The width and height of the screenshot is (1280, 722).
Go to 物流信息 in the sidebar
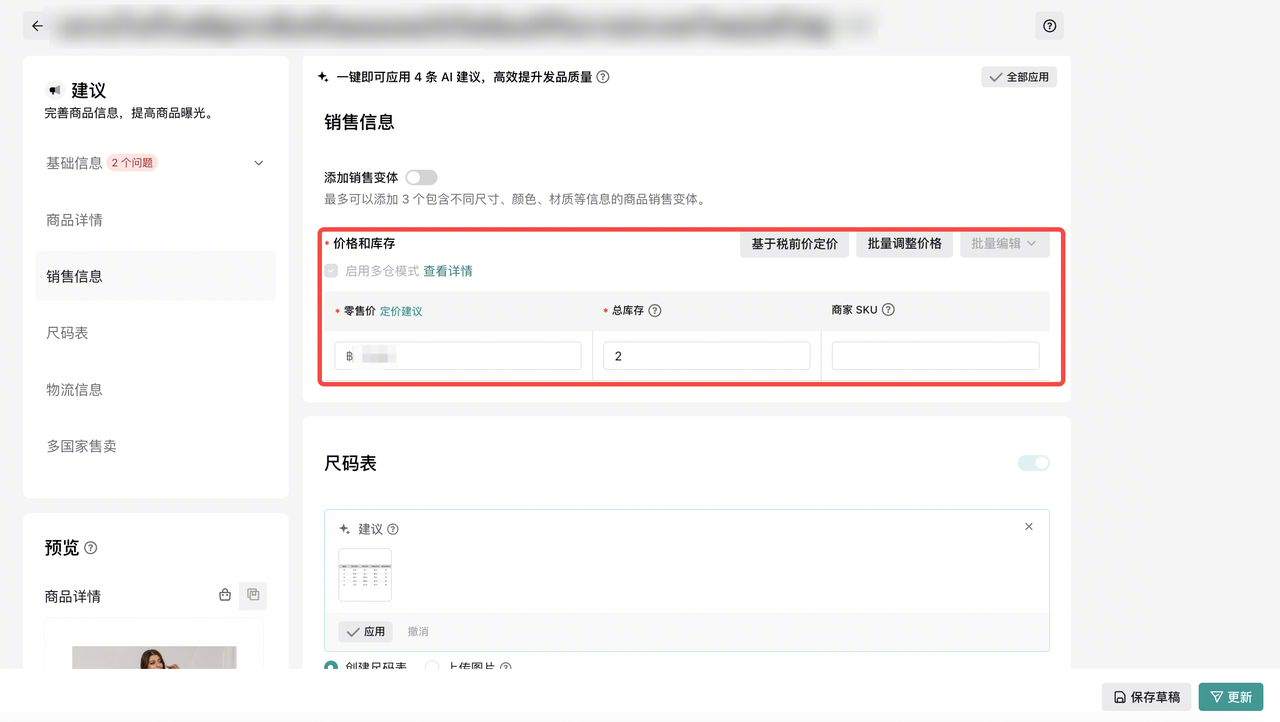click(x=74, y=390)
